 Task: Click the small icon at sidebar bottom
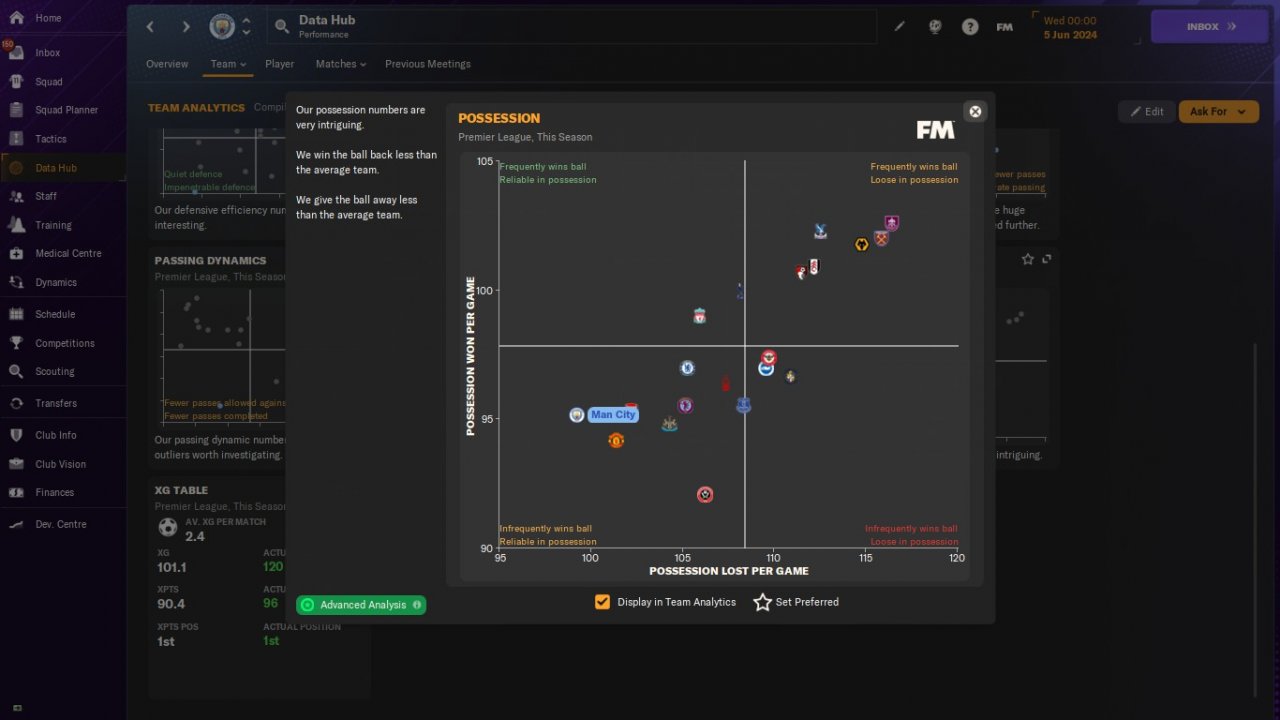[16, 708]
